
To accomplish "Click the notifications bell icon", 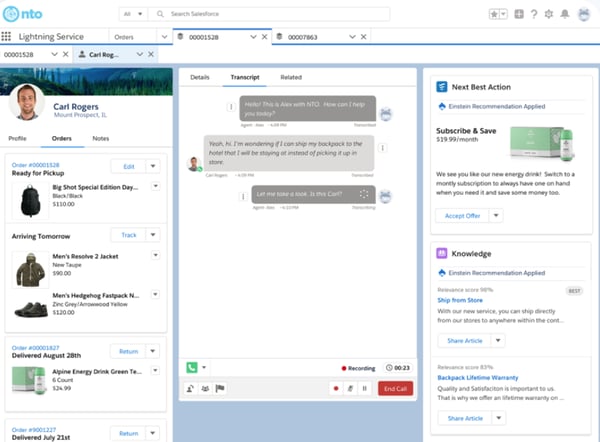I will [x=566, y=14].
